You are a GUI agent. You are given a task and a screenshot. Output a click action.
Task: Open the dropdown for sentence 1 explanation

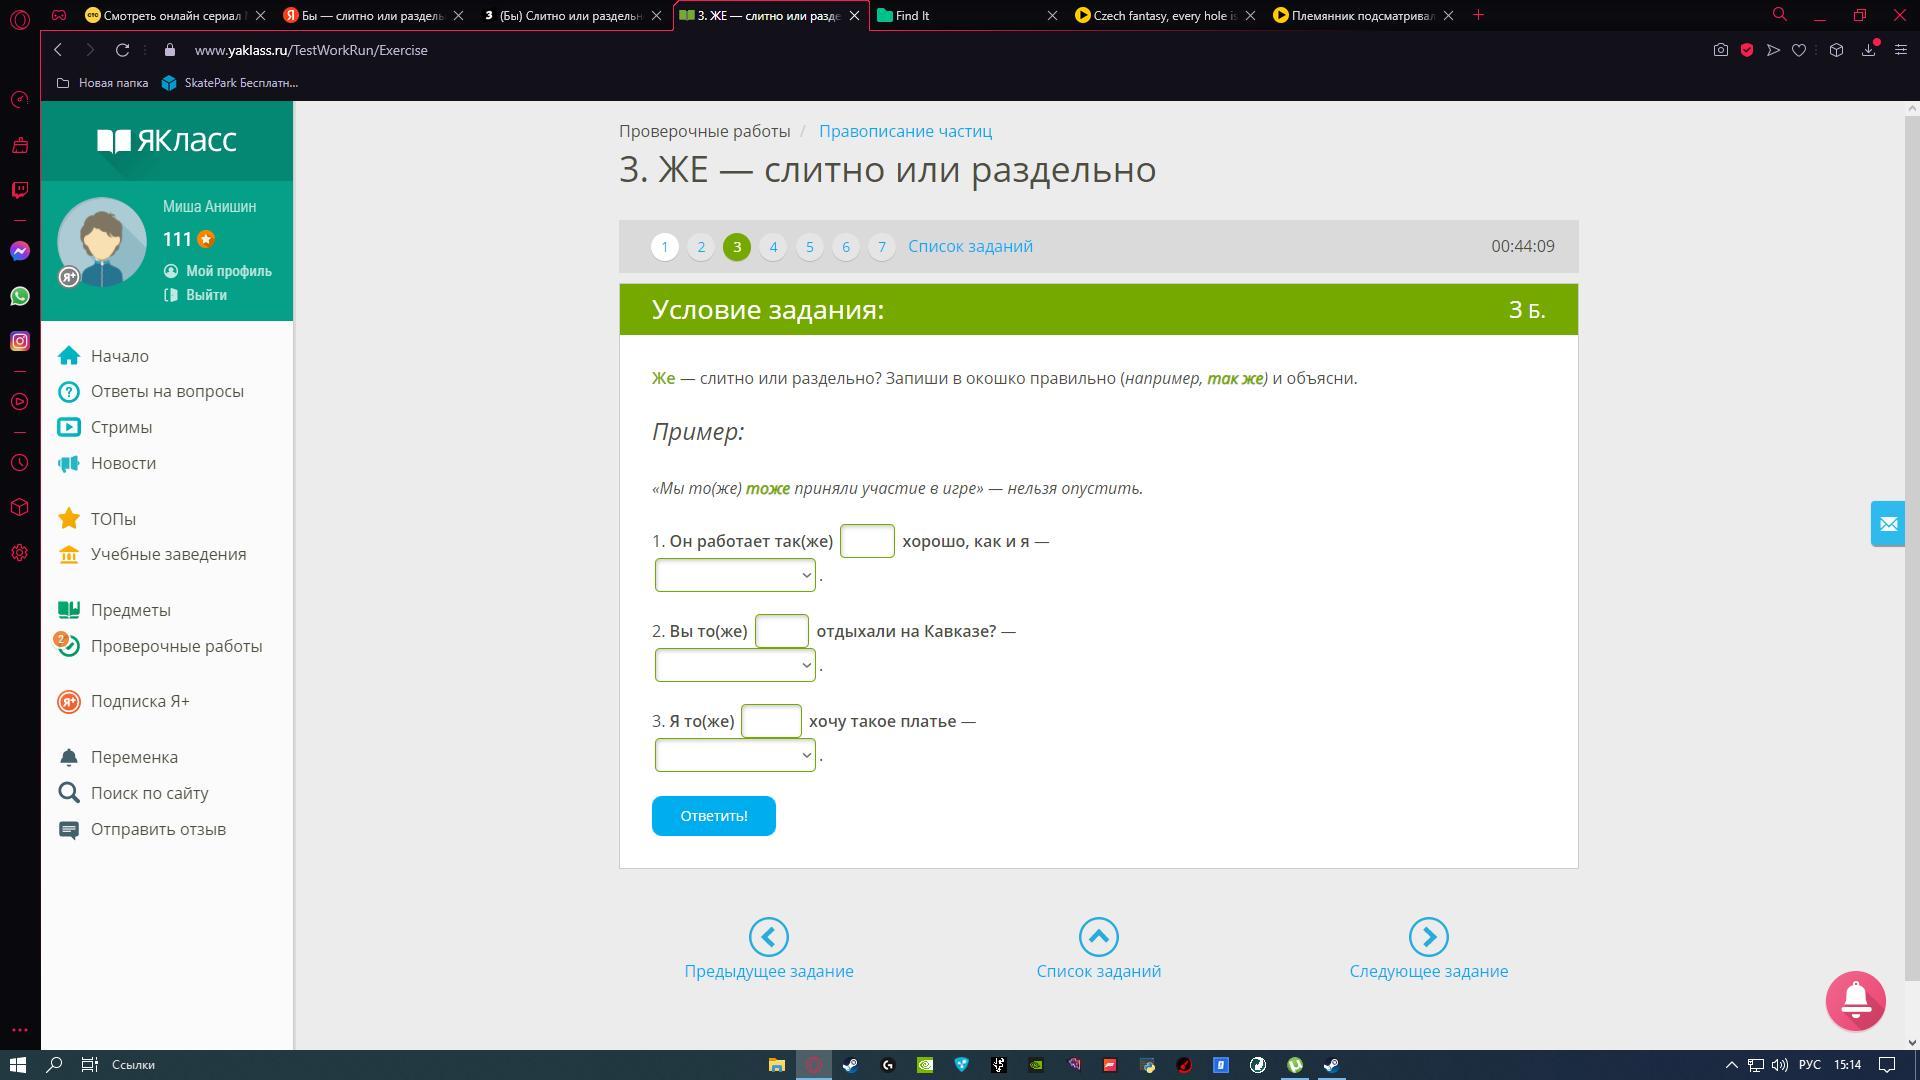click(x=735, y=575)
